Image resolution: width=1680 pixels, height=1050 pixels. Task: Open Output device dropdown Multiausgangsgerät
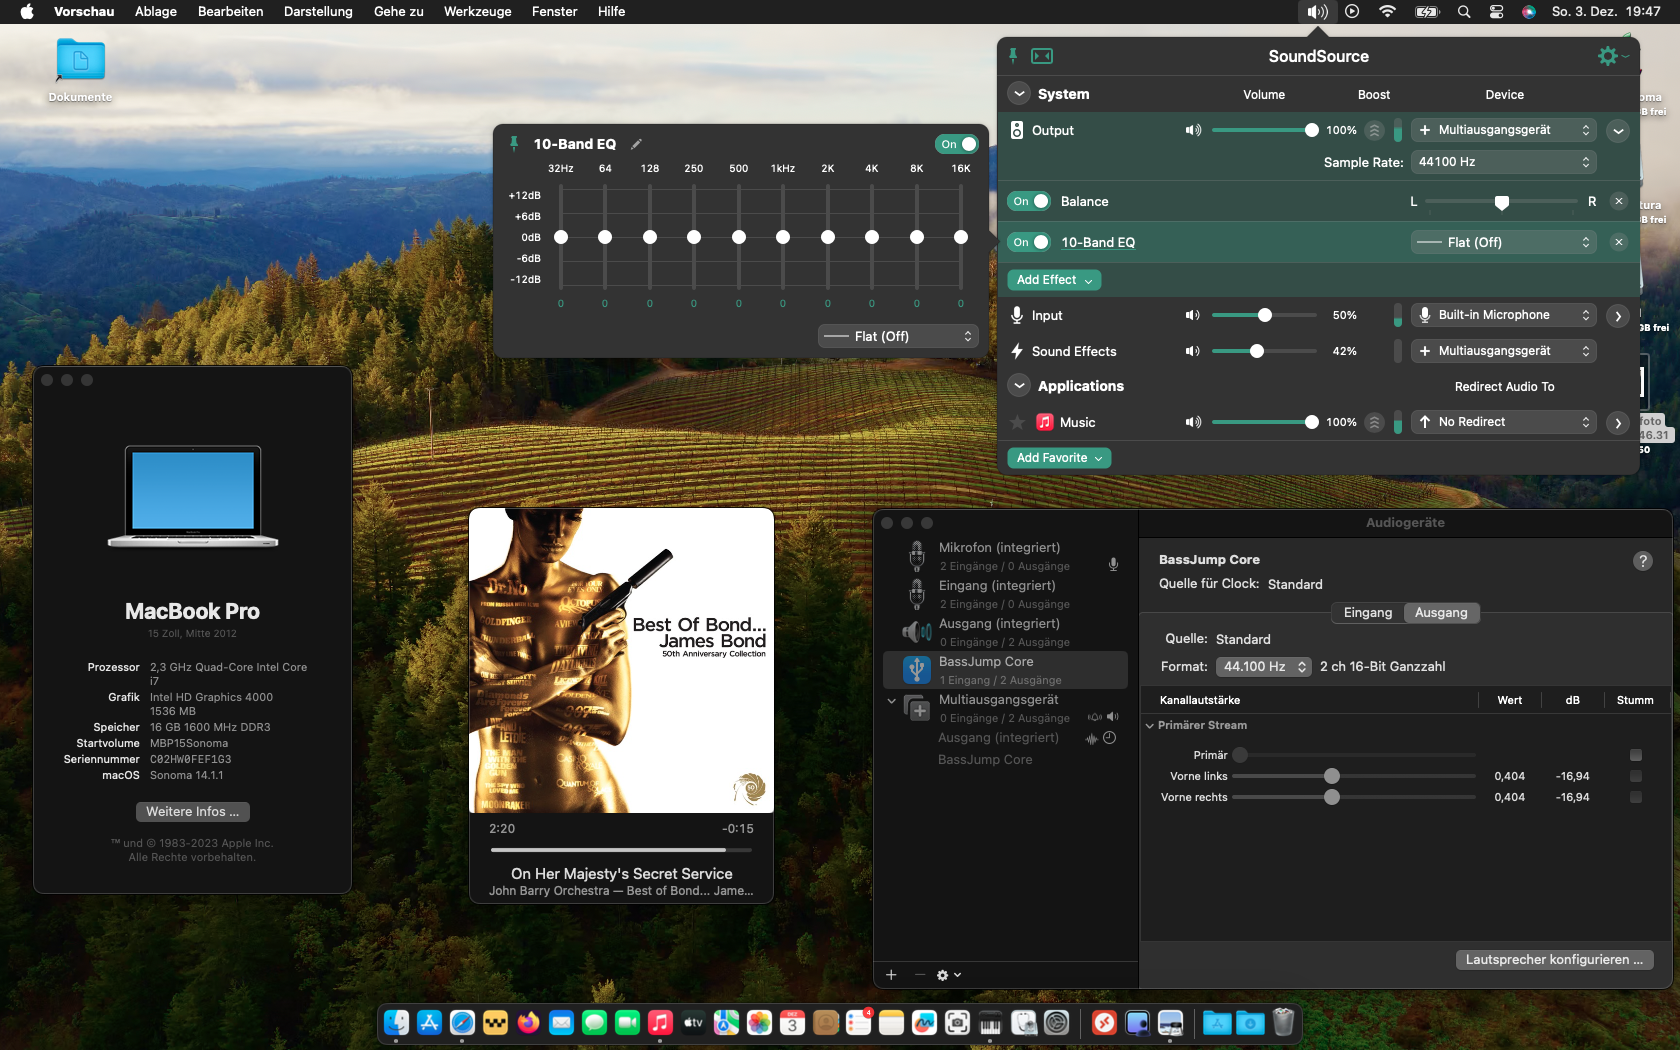click(1504, 130)
